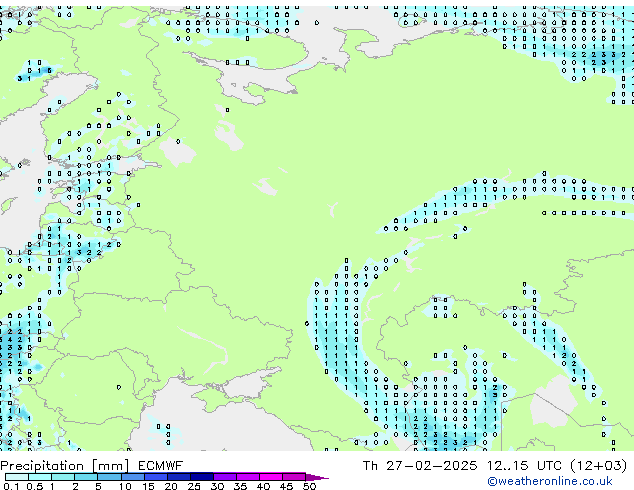Click the 40–45 mm magenta legend box
Image resolution: width=634 pixels, height=490 pixels.
pos(271,477)
